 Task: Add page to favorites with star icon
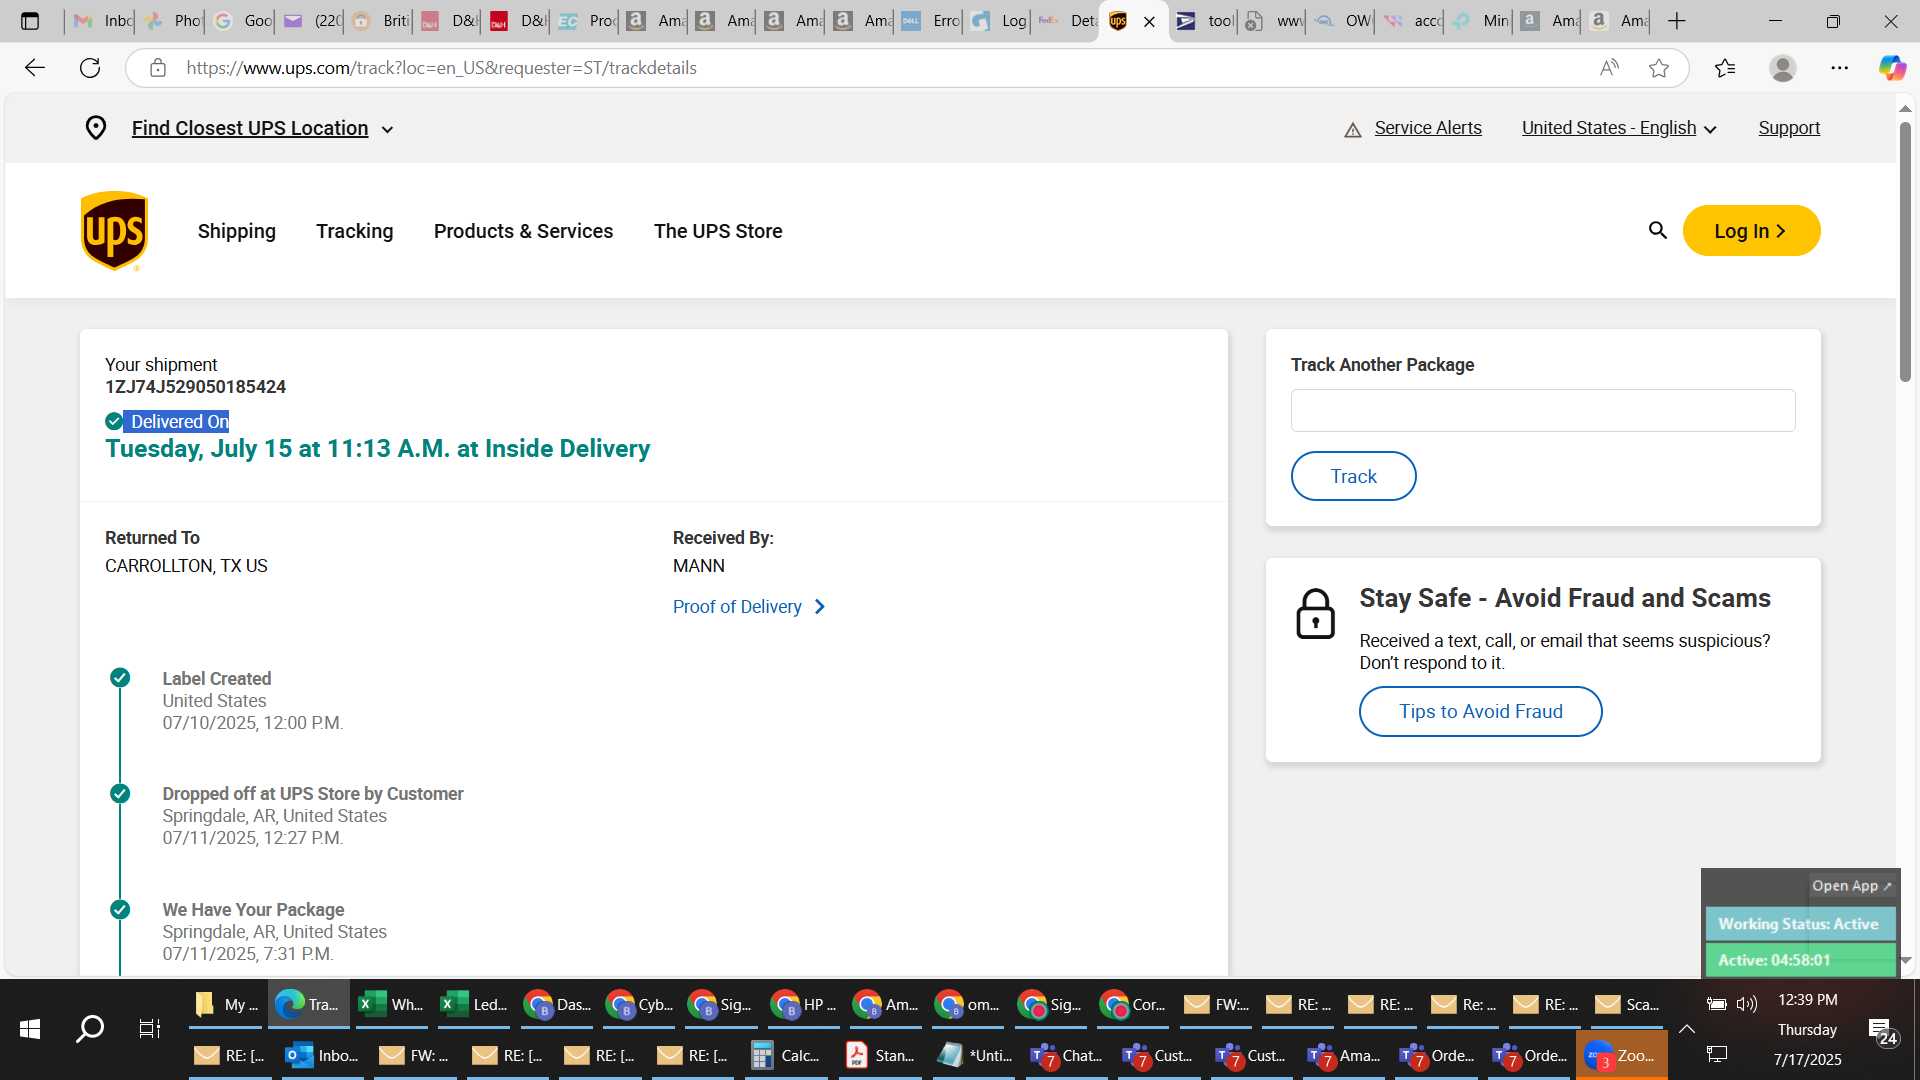[x=1659, y=68]
